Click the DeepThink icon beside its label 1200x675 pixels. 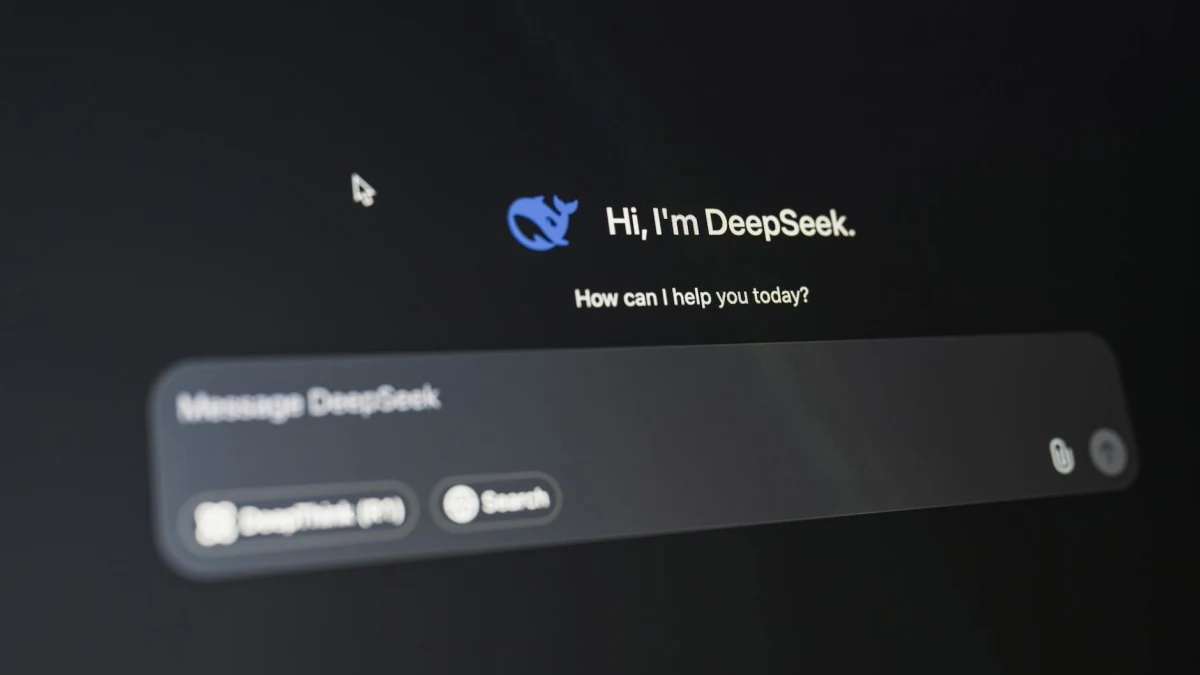pyautogui.click(x=215, y=524)
